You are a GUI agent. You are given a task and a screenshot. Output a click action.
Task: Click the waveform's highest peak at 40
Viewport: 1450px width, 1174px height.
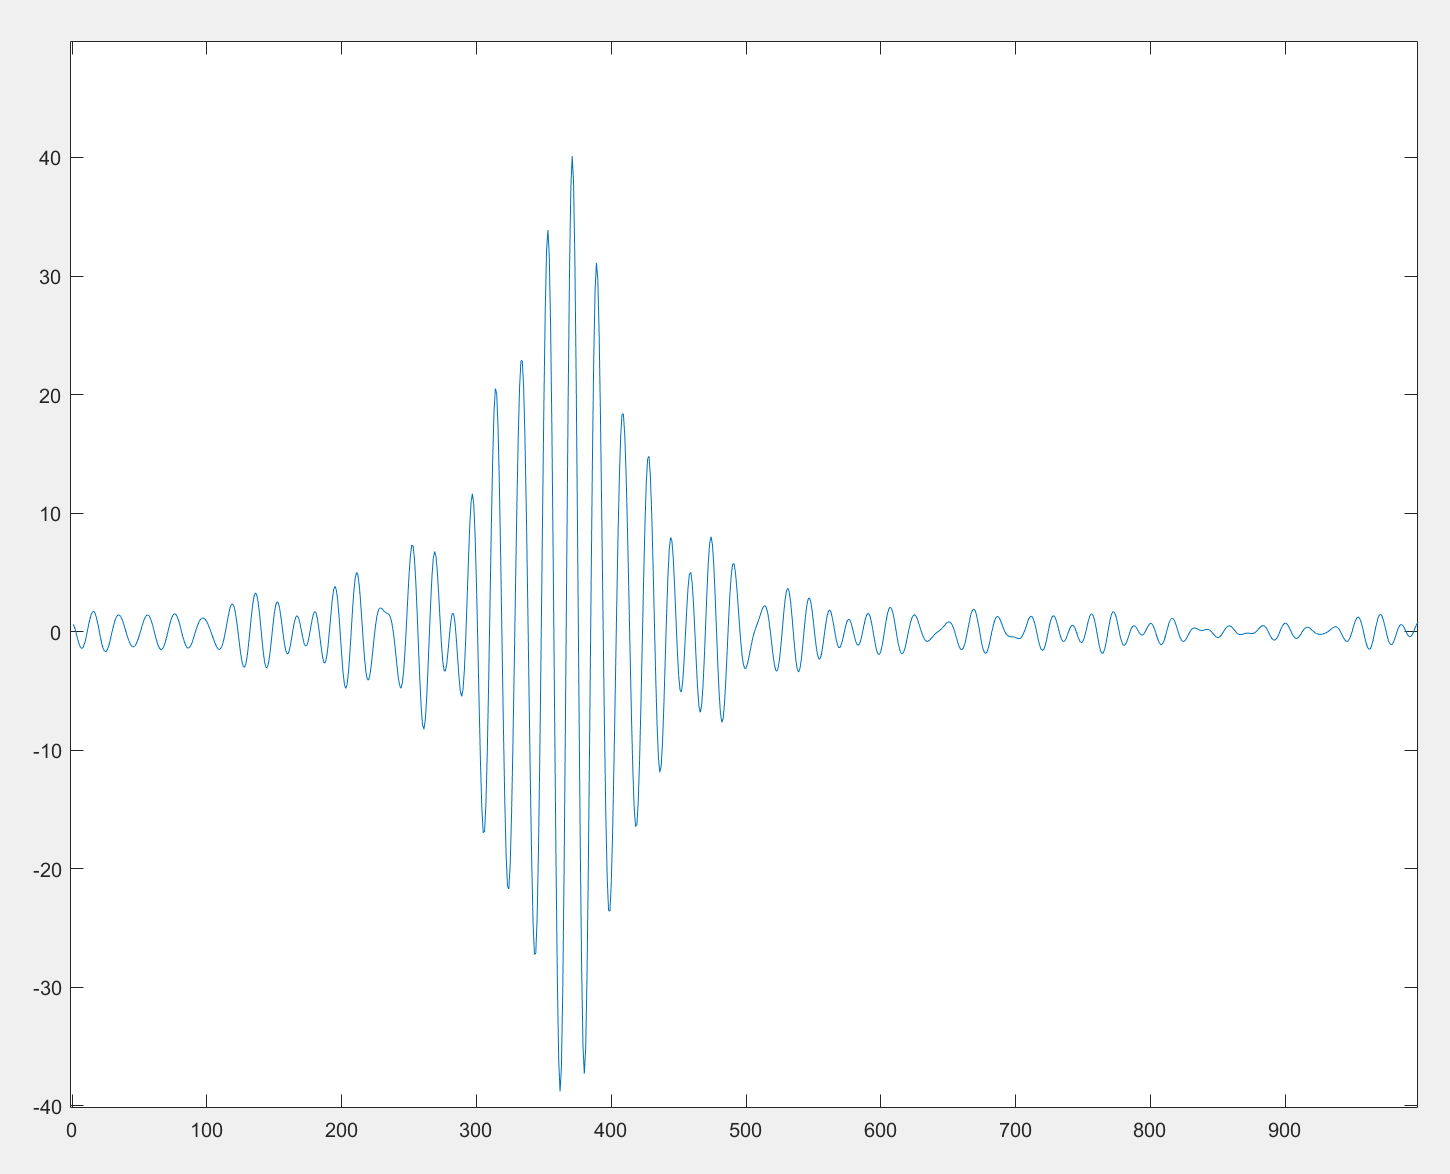[x=572, y=157]
